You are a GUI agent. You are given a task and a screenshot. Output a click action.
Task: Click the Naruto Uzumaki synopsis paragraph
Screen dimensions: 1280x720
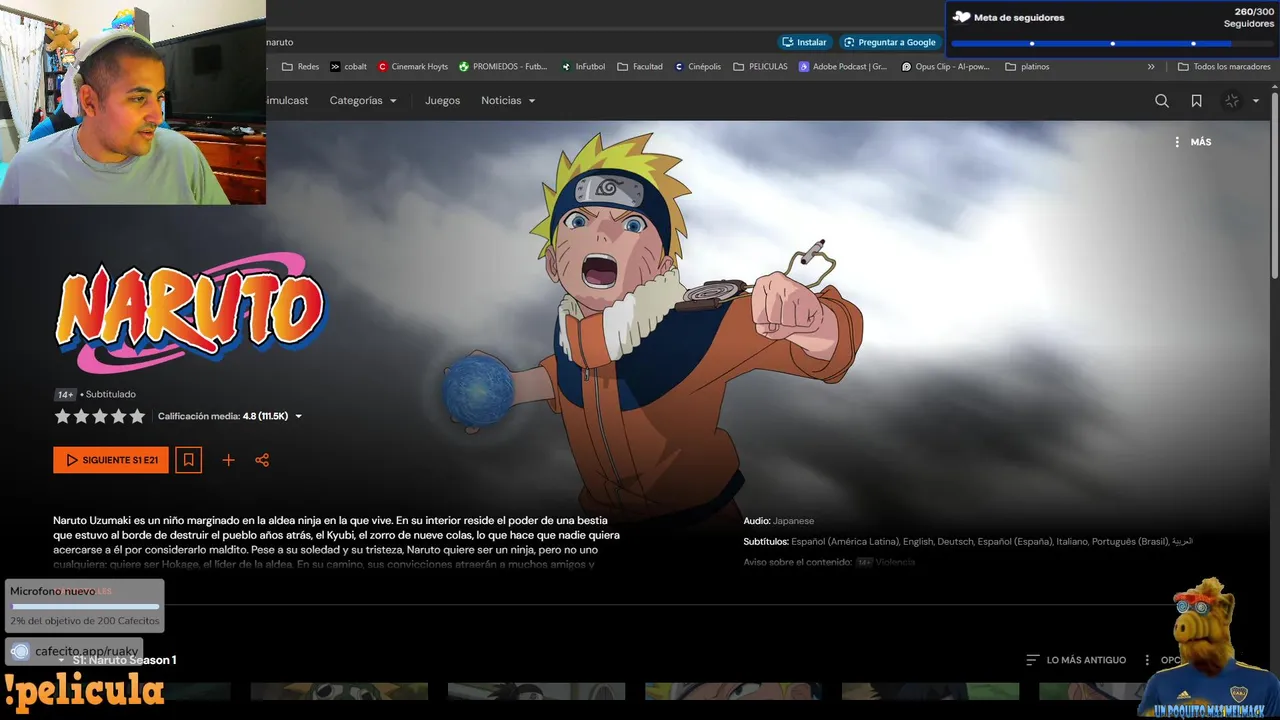[337, 542]
